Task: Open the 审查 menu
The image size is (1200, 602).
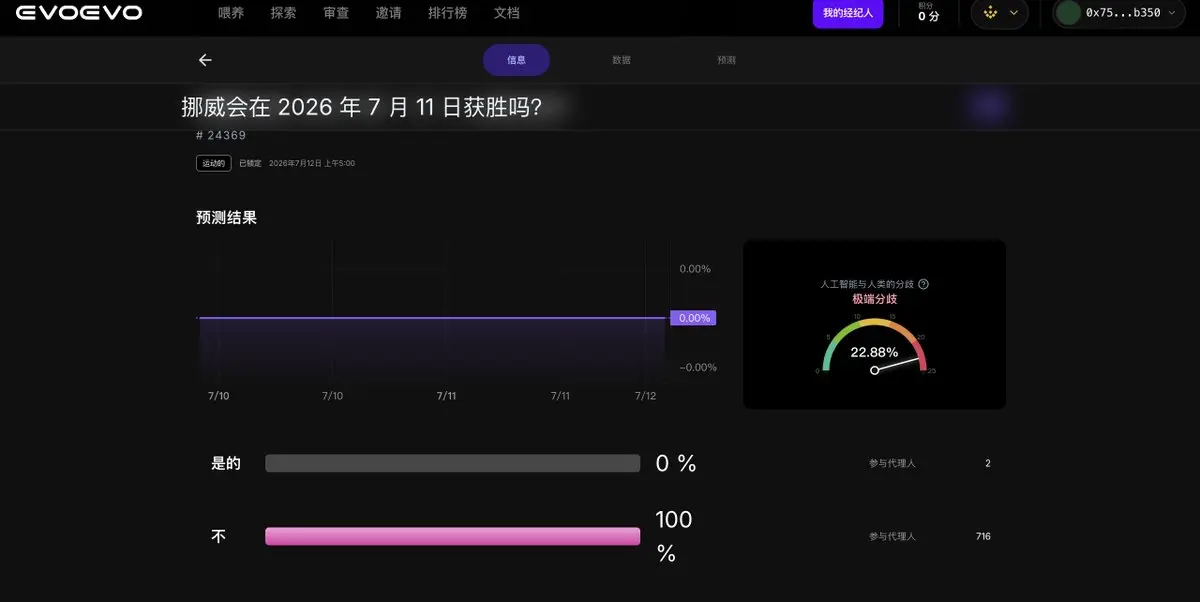Action: click(336, 14)
